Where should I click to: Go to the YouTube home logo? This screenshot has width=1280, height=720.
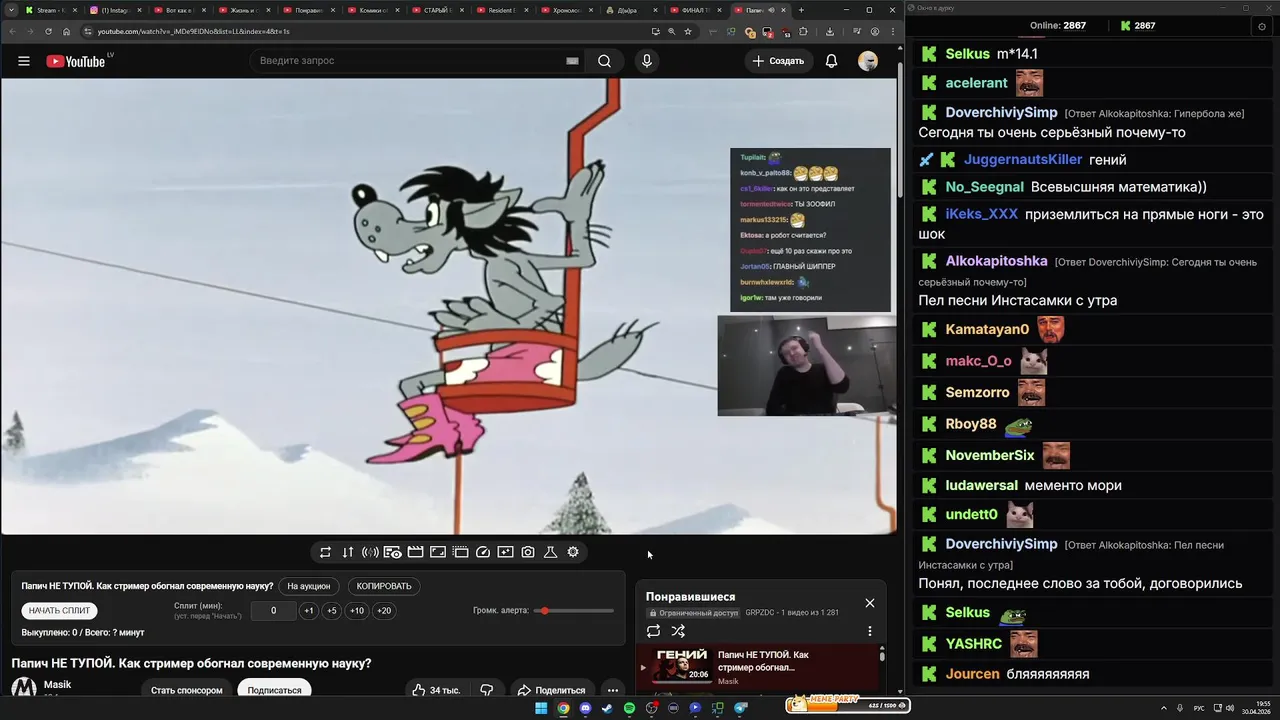point(75,61)
